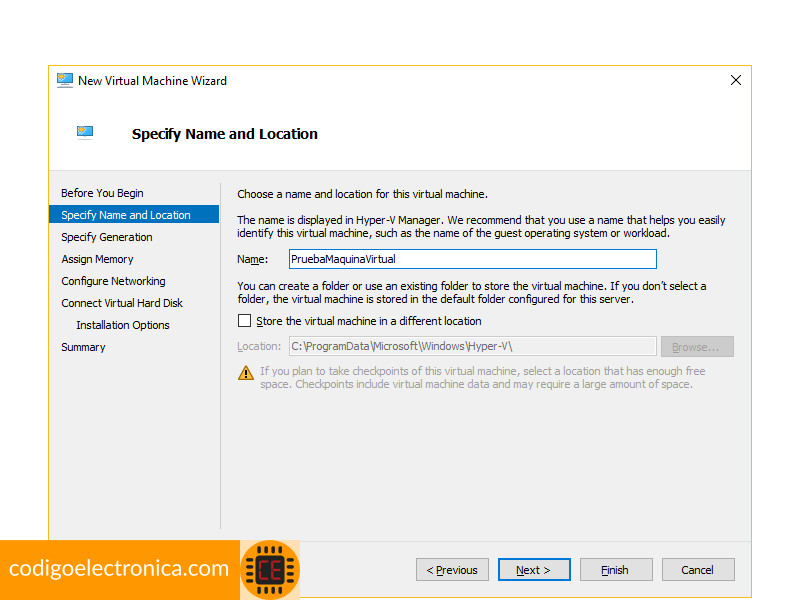Proceed with the Next button

point(534,569)
